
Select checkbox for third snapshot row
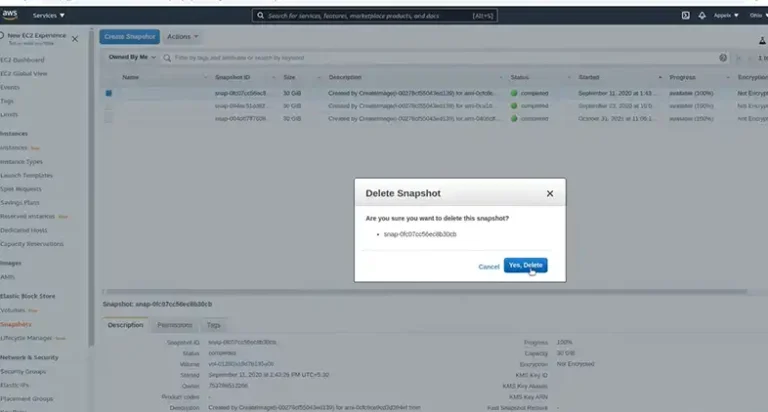coord(109,118)
